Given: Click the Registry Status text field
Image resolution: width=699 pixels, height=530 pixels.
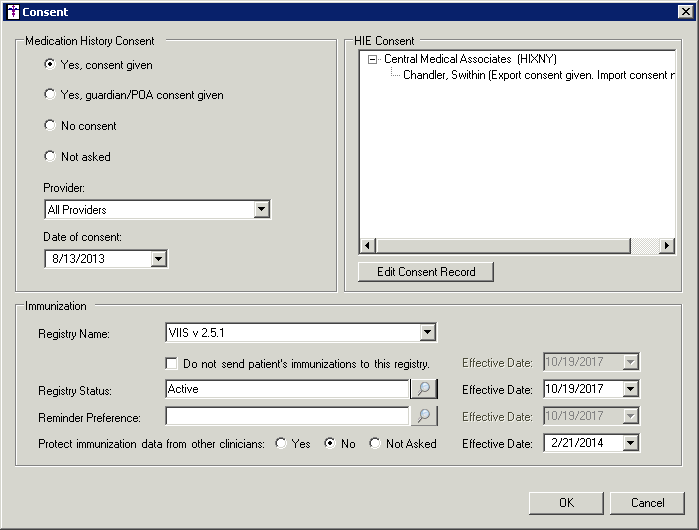Looking at the screenshot, I should [x=287, y=389].
